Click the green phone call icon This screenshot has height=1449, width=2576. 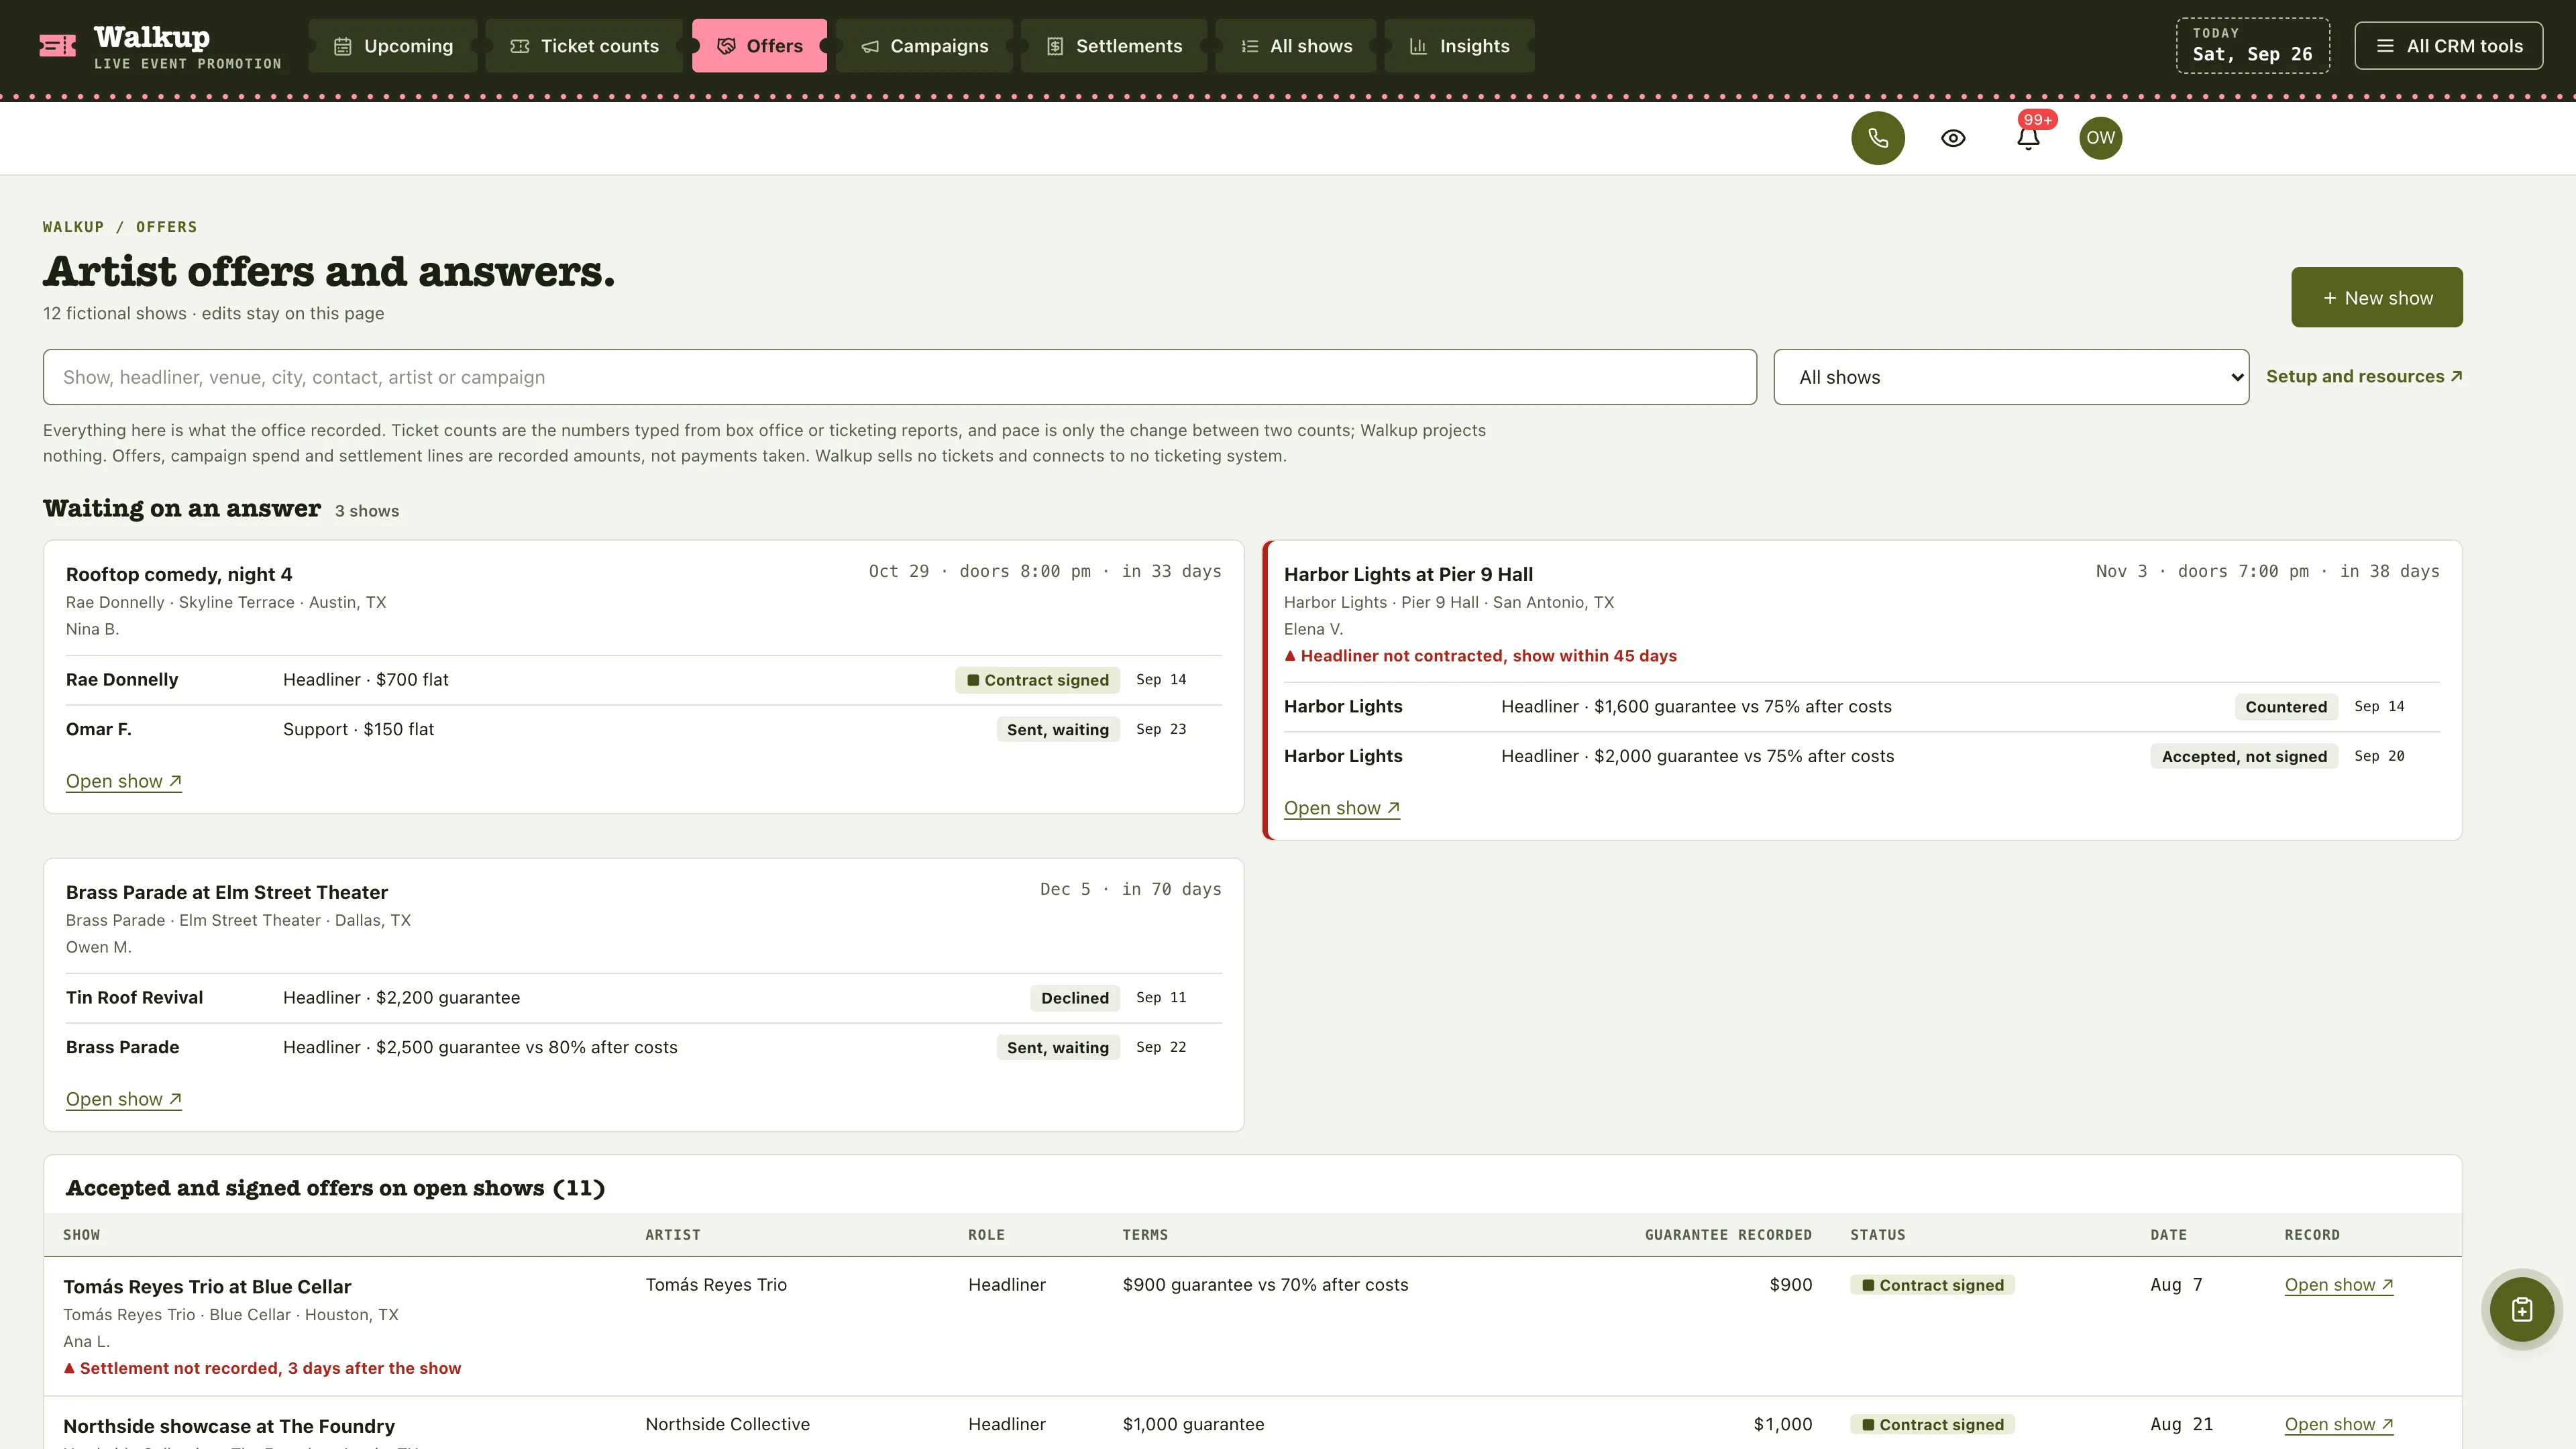point(1877,138)
